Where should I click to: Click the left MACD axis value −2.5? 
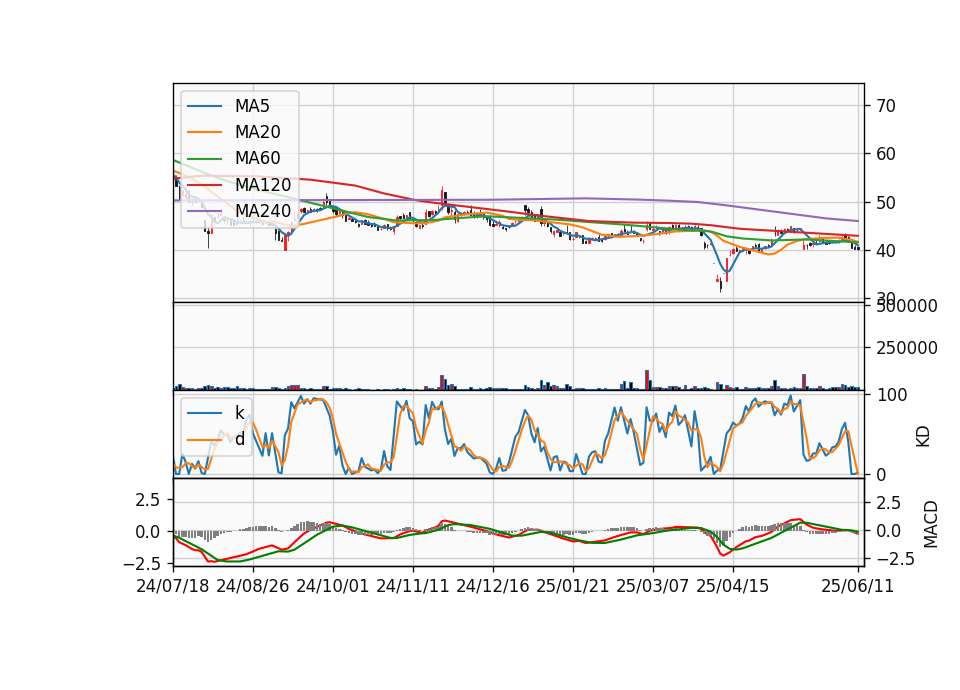point(142,563)
